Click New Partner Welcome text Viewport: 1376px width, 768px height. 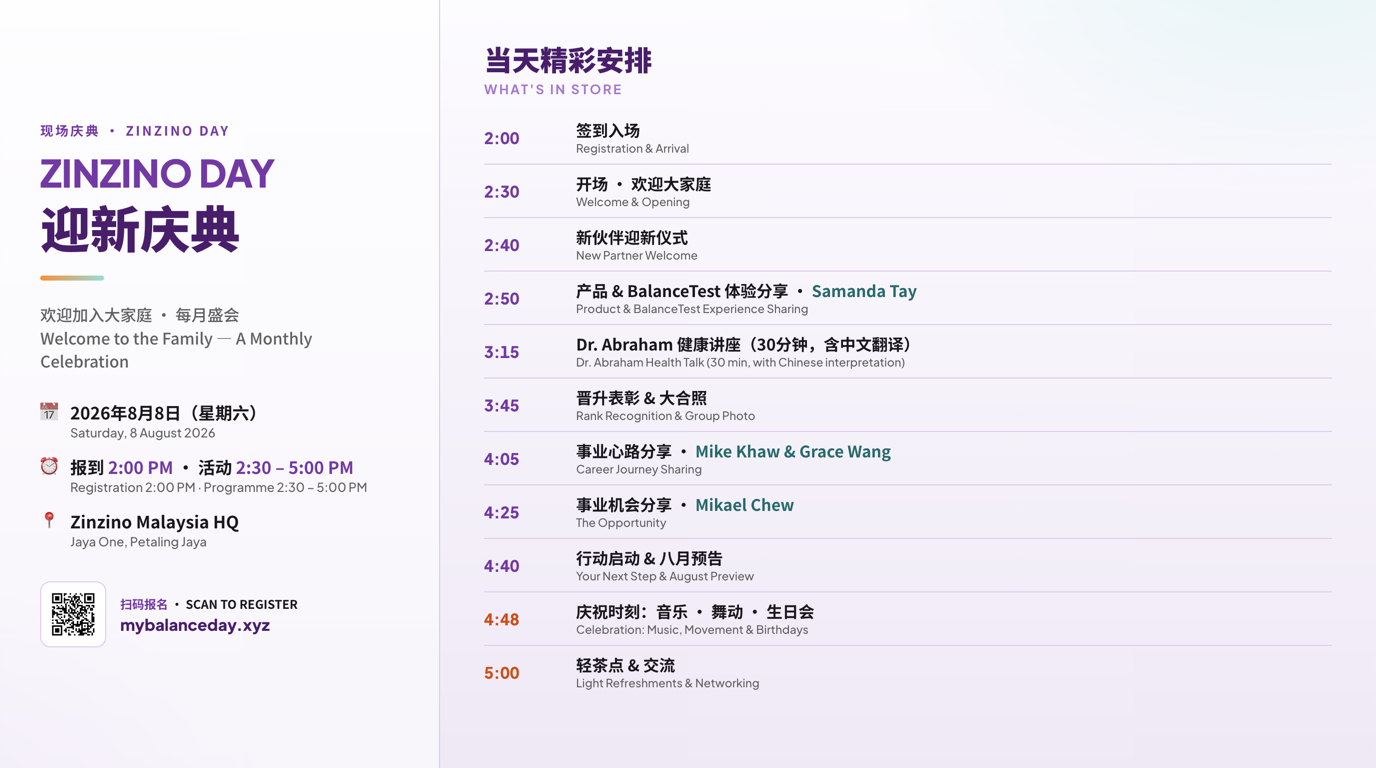[637, 256]
